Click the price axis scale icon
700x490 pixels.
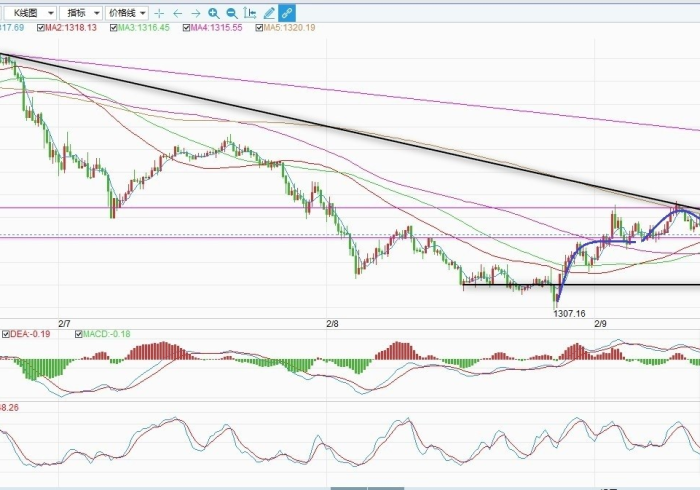click(x=250, y=13)
